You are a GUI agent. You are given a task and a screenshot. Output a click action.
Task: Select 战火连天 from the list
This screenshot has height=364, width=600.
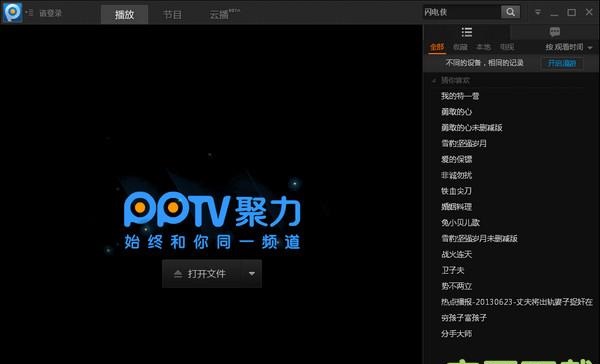(x=456, y=255)
